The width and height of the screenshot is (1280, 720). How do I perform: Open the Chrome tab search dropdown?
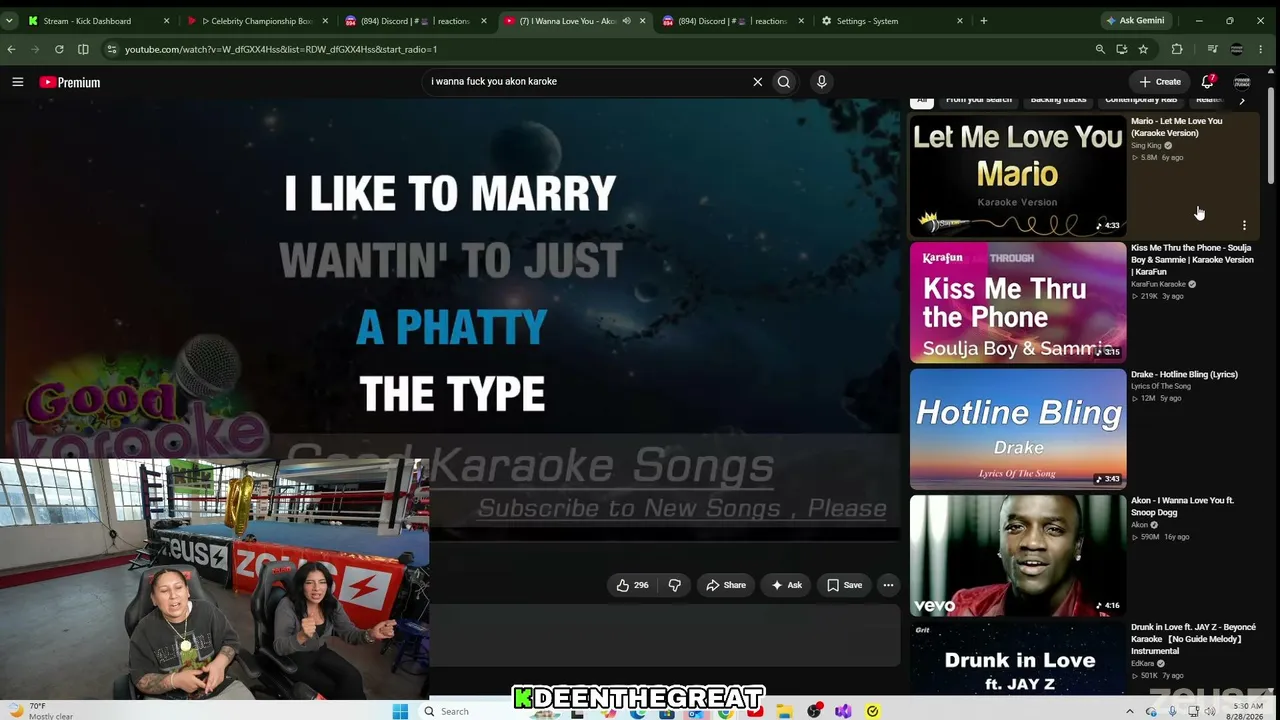click(11, 21)
